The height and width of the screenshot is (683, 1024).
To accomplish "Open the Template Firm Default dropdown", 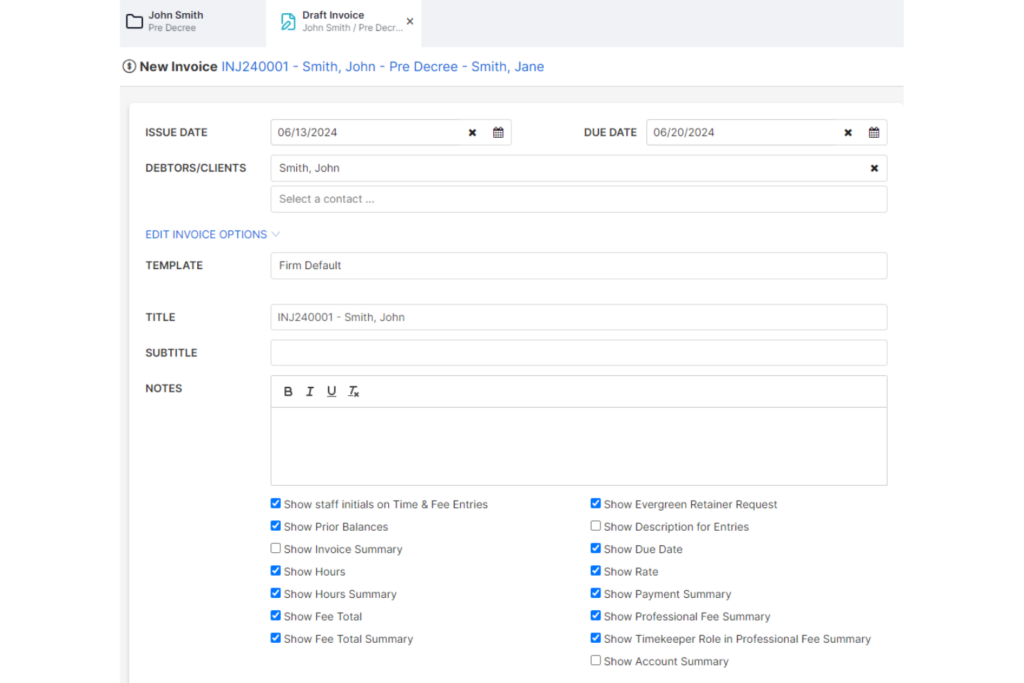I will point(579,266).
